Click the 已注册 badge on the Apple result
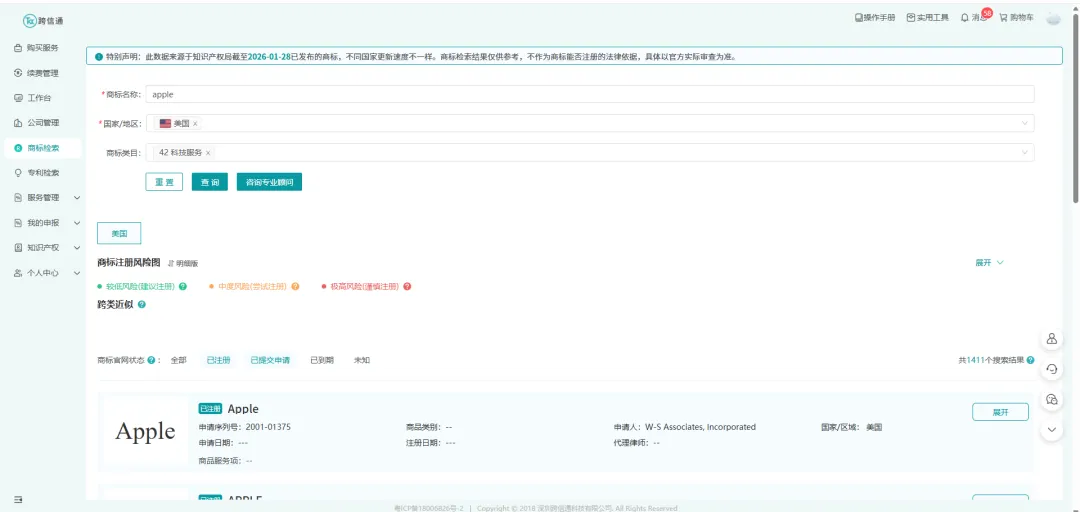Image resolution: width=1080 pixels, height=512 pixels. pyautogui.click(x=210, y=409)
